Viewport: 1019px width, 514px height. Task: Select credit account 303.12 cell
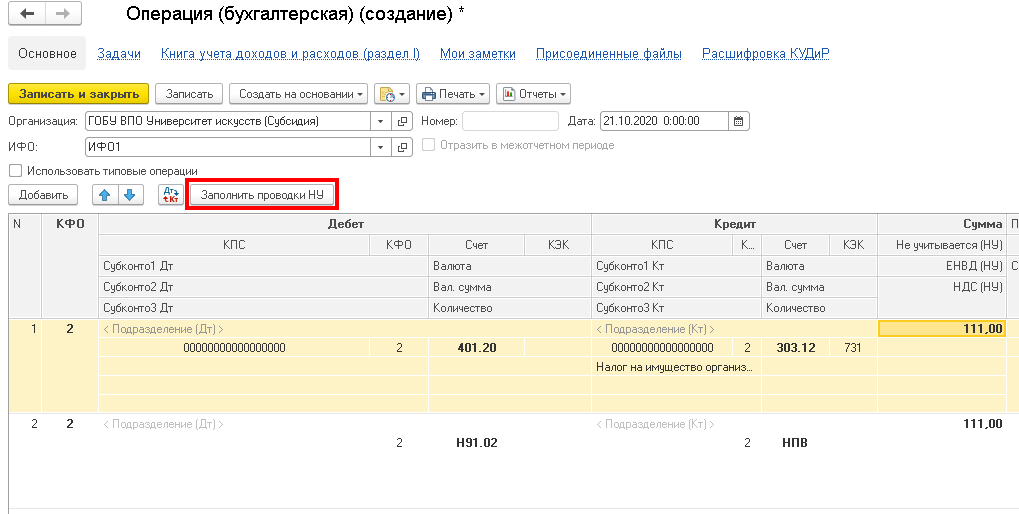click(x=795, y=348)
